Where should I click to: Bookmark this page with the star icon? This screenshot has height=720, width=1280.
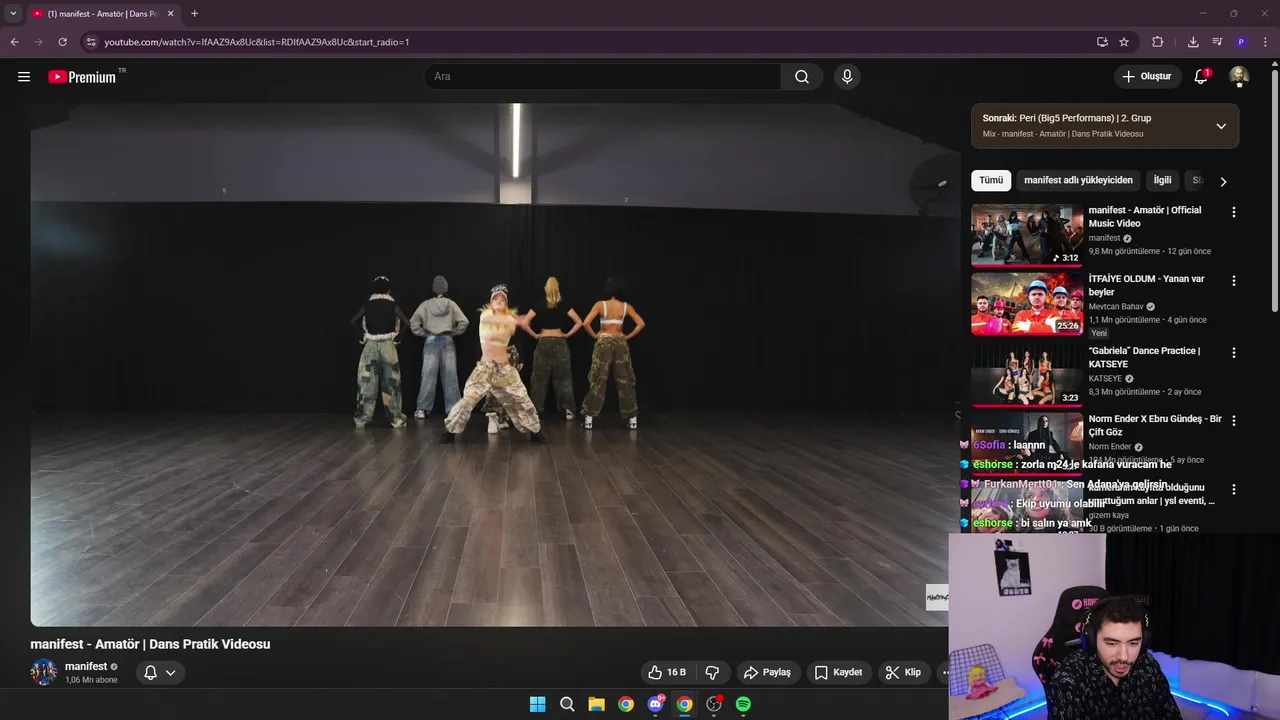1124,42
